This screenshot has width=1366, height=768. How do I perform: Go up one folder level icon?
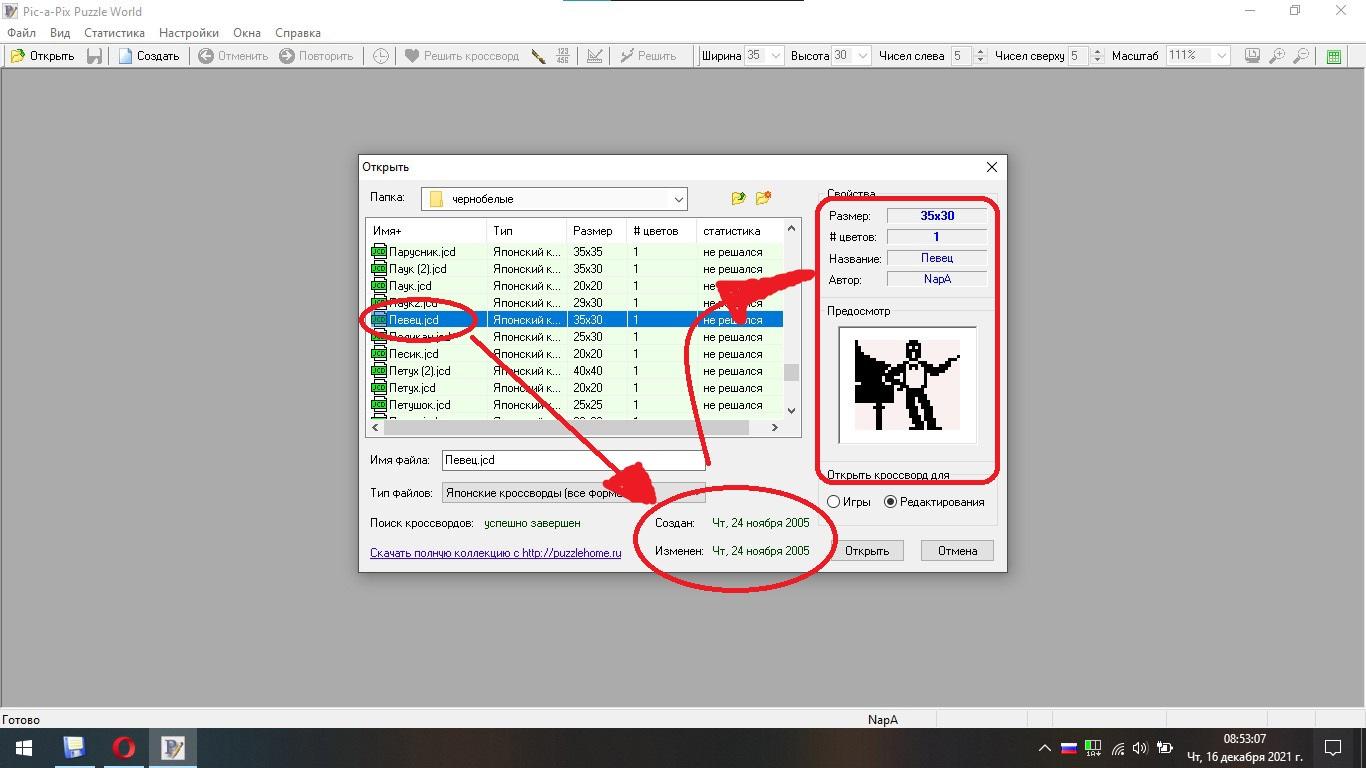[738, 198]
